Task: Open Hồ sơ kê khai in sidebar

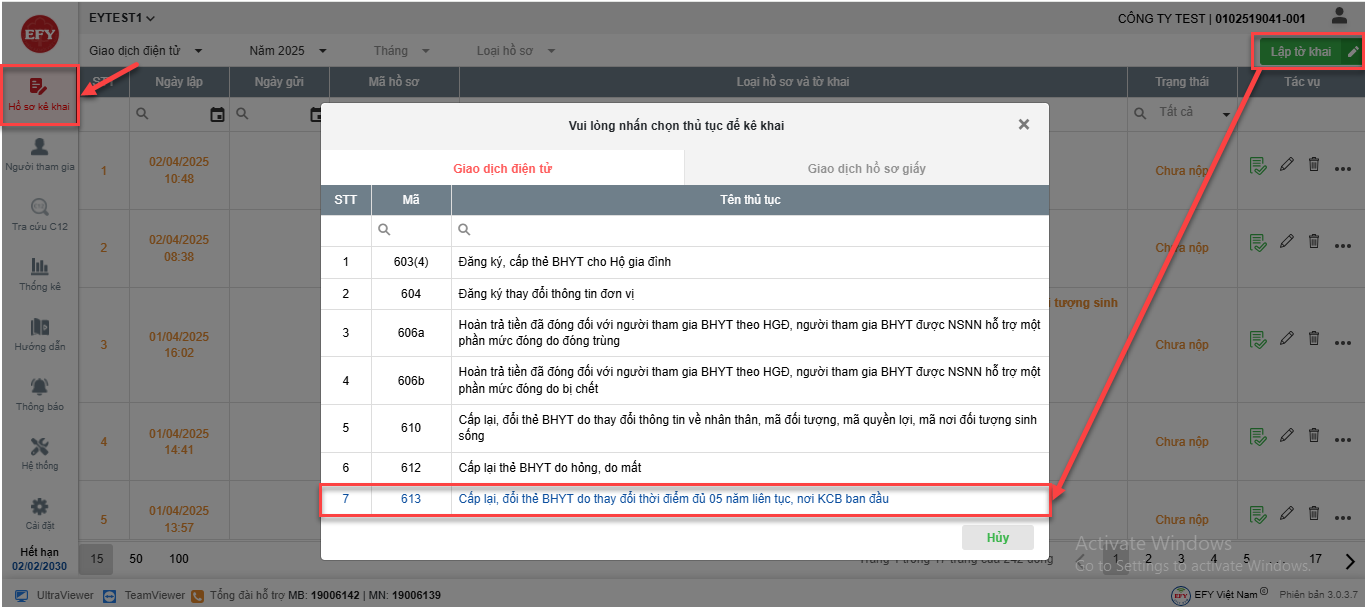Action: 40,95
